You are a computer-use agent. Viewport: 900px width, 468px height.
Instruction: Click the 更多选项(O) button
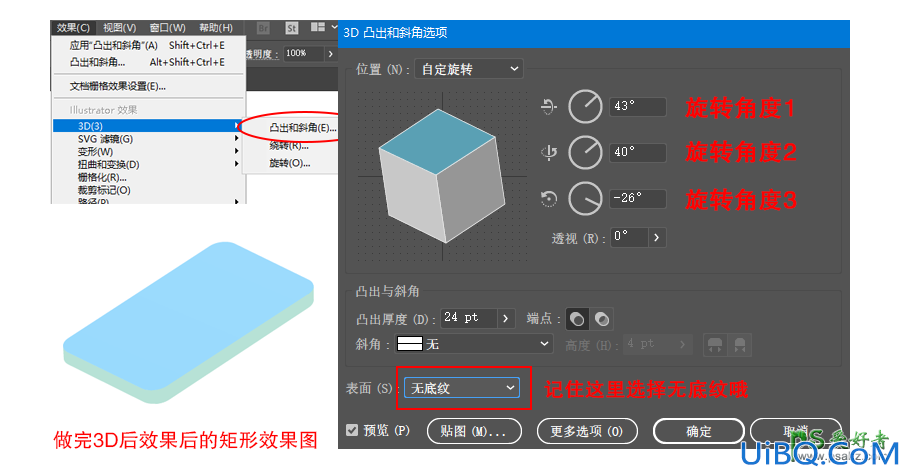pos(587,431)
